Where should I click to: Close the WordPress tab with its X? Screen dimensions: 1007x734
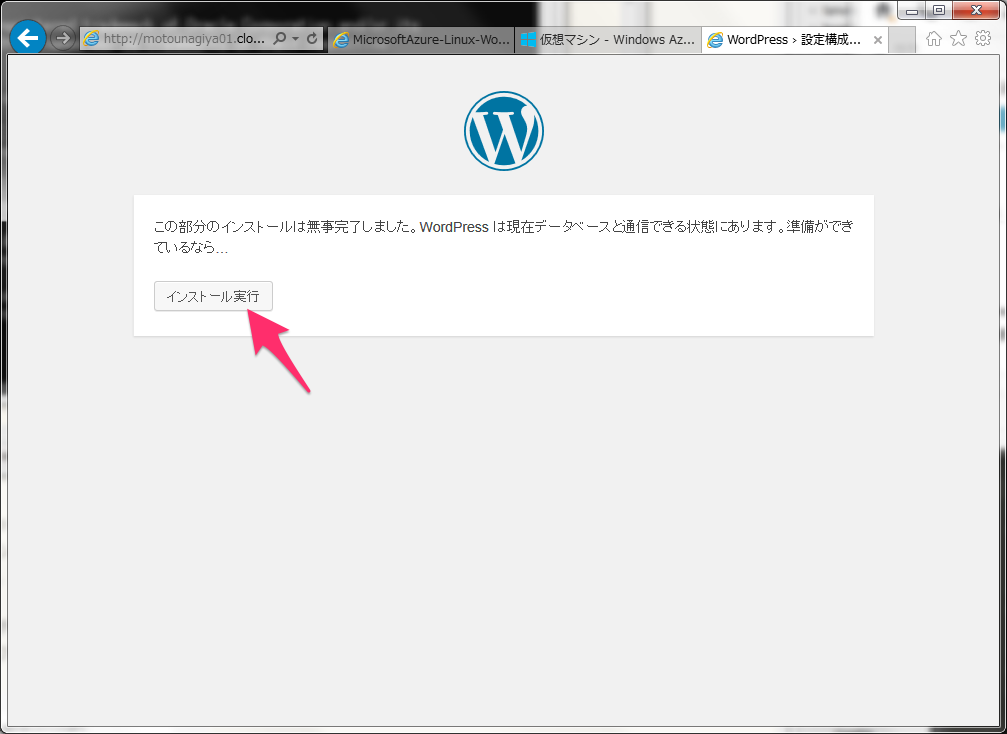point(878,40)
